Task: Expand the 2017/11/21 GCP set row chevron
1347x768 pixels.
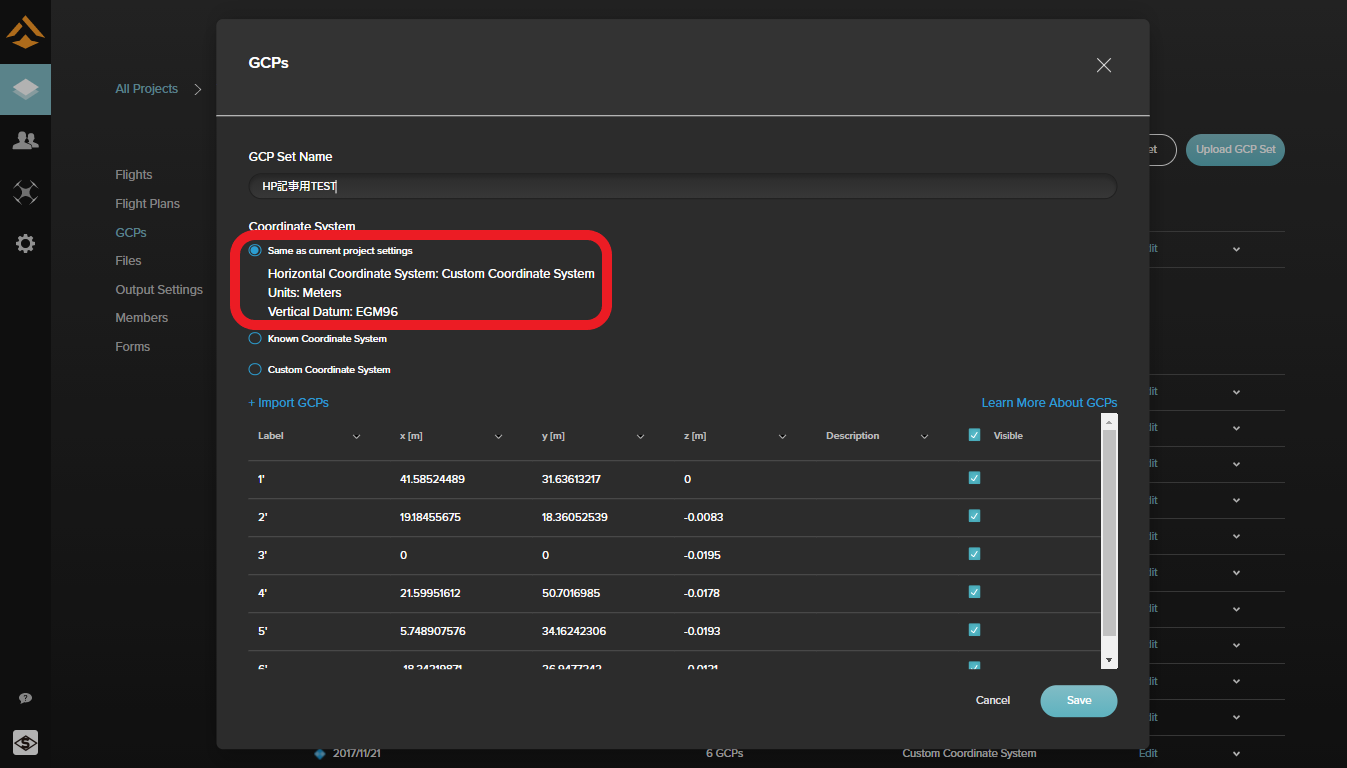Action: (x=1236, y=753)
